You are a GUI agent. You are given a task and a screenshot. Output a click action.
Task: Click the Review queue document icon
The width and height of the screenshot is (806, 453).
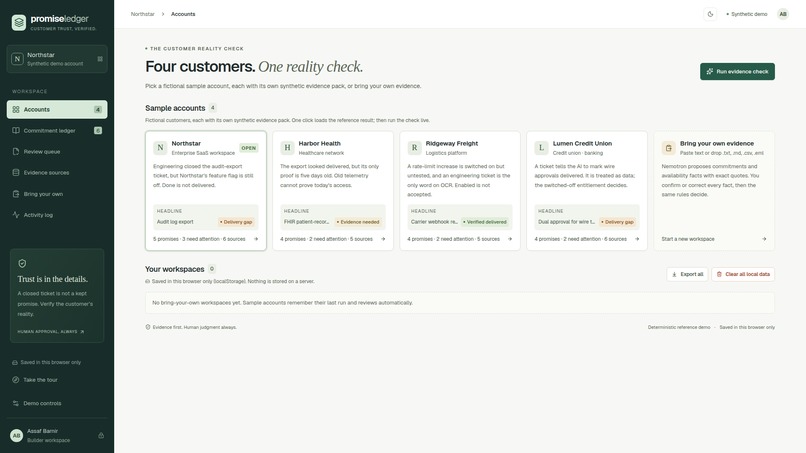[x=16, y=152]
